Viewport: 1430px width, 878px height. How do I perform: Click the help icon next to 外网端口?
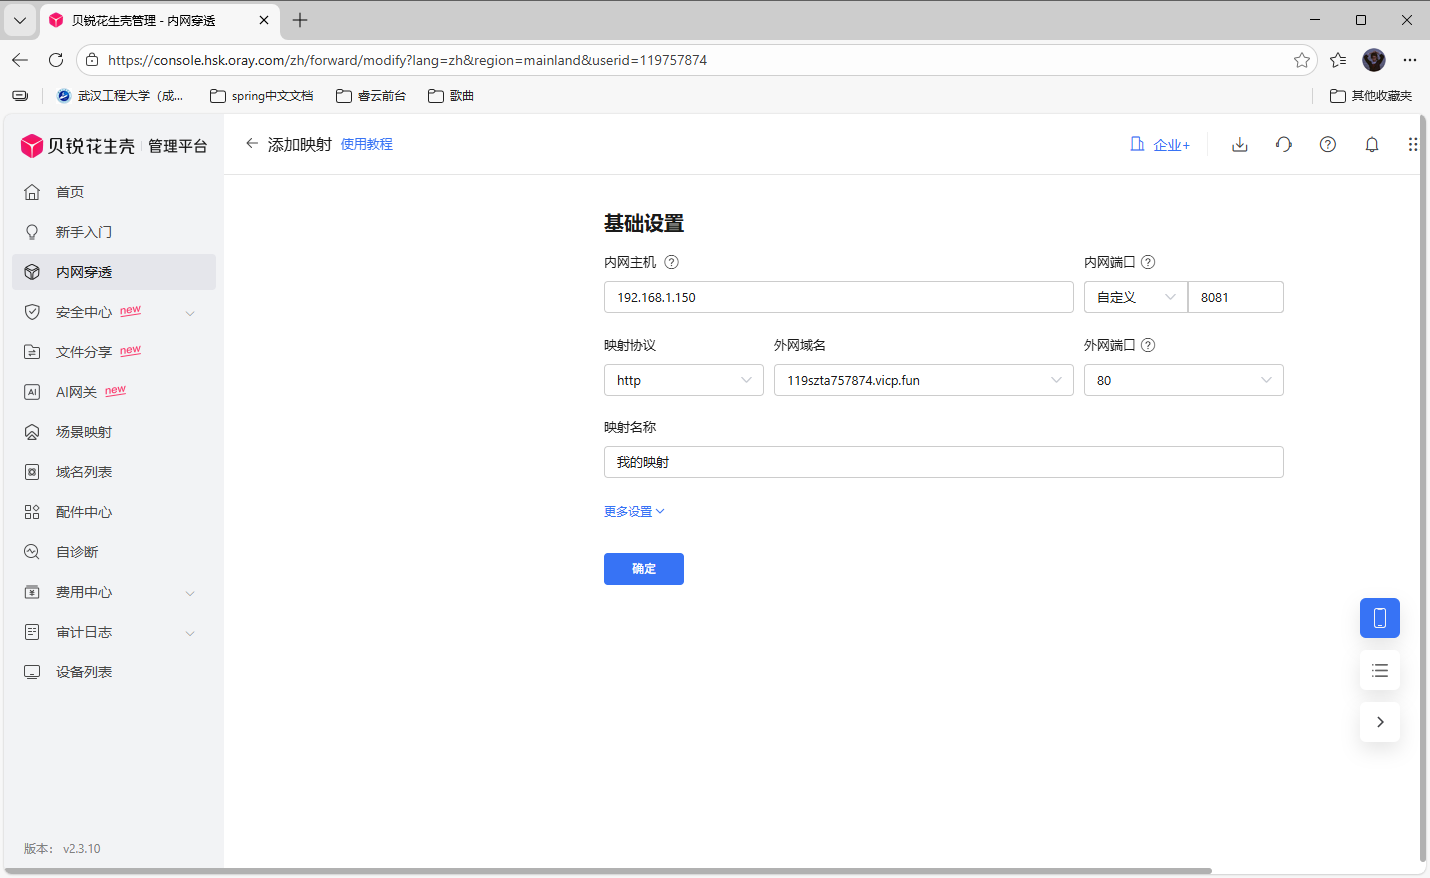tap(1148, 345)
